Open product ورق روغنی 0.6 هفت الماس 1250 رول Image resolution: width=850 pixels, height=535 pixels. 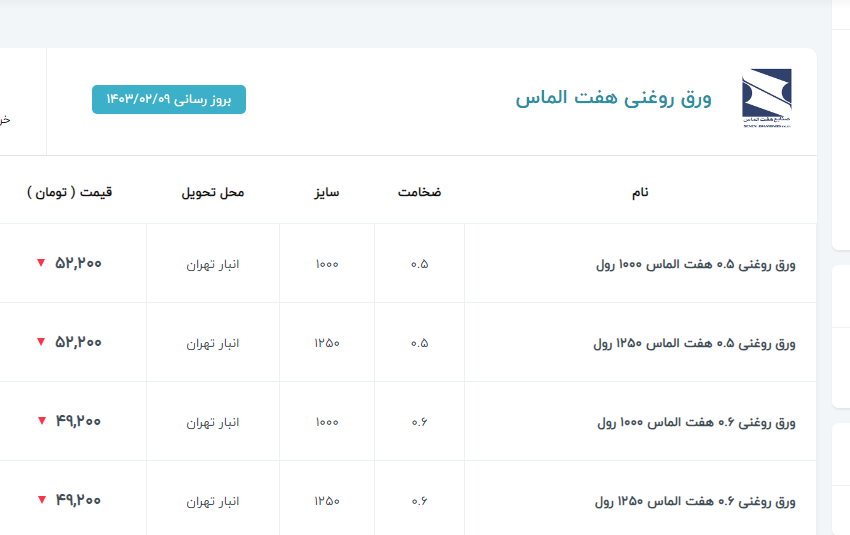695,501
